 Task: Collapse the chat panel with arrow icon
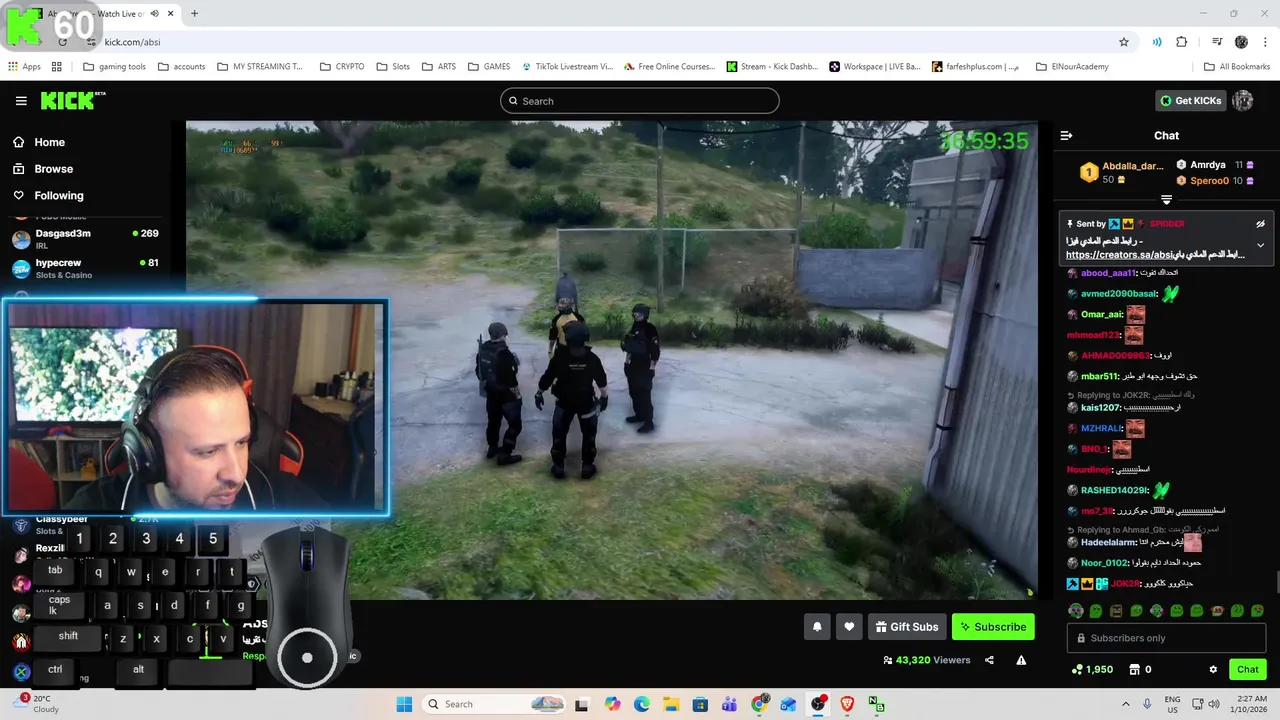pyautogui.click(x=1066, y=135)
